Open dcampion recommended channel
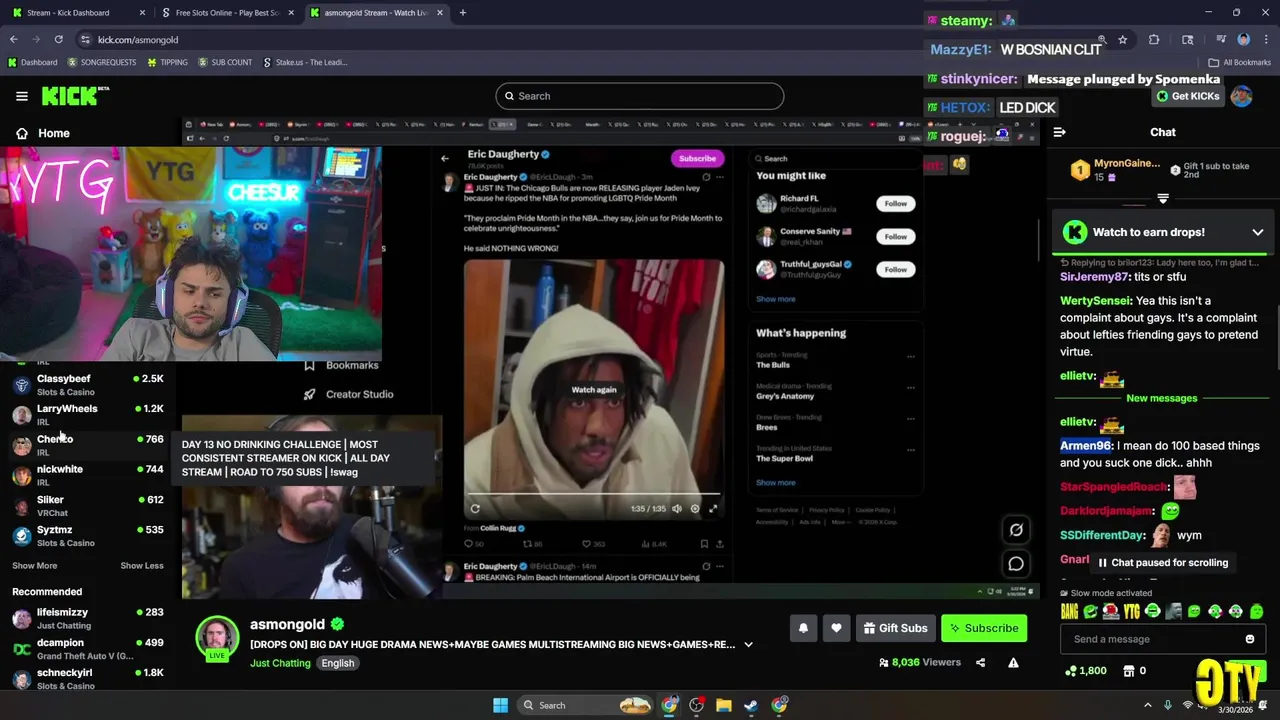The height and width of the screenshot is (720, 1280). [88, 648]
